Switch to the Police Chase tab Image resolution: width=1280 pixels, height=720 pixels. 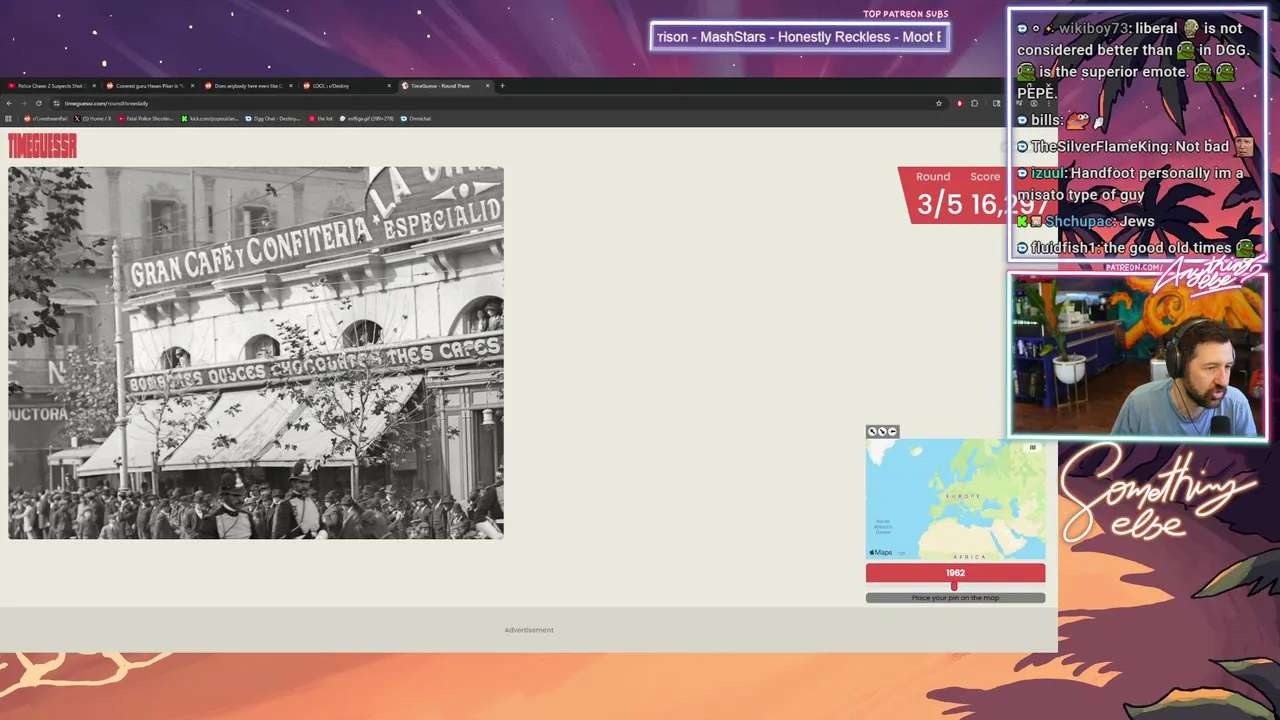tap(50, 86)
